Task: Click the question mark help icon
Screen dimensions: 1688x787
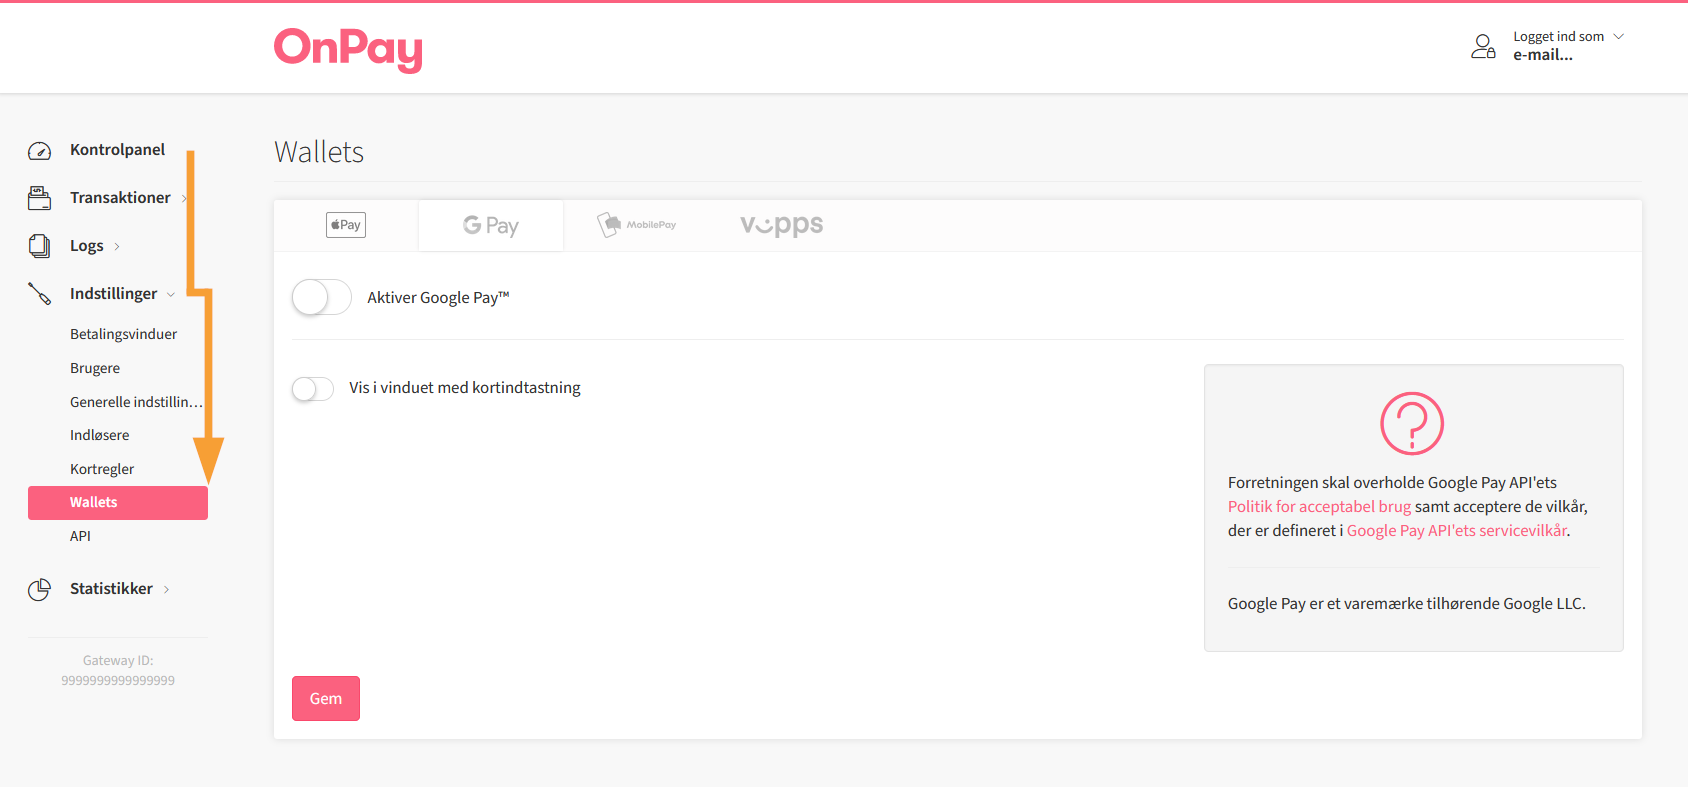Action: pos(1412,424)
